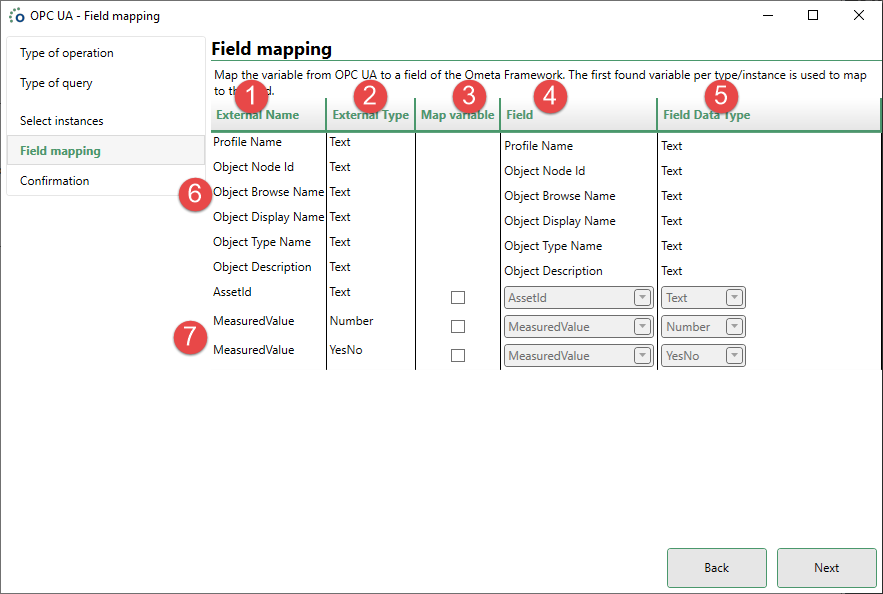Enable Map variable checkbox for AssetId
The image size is (883, 594).
coord(458,298)
